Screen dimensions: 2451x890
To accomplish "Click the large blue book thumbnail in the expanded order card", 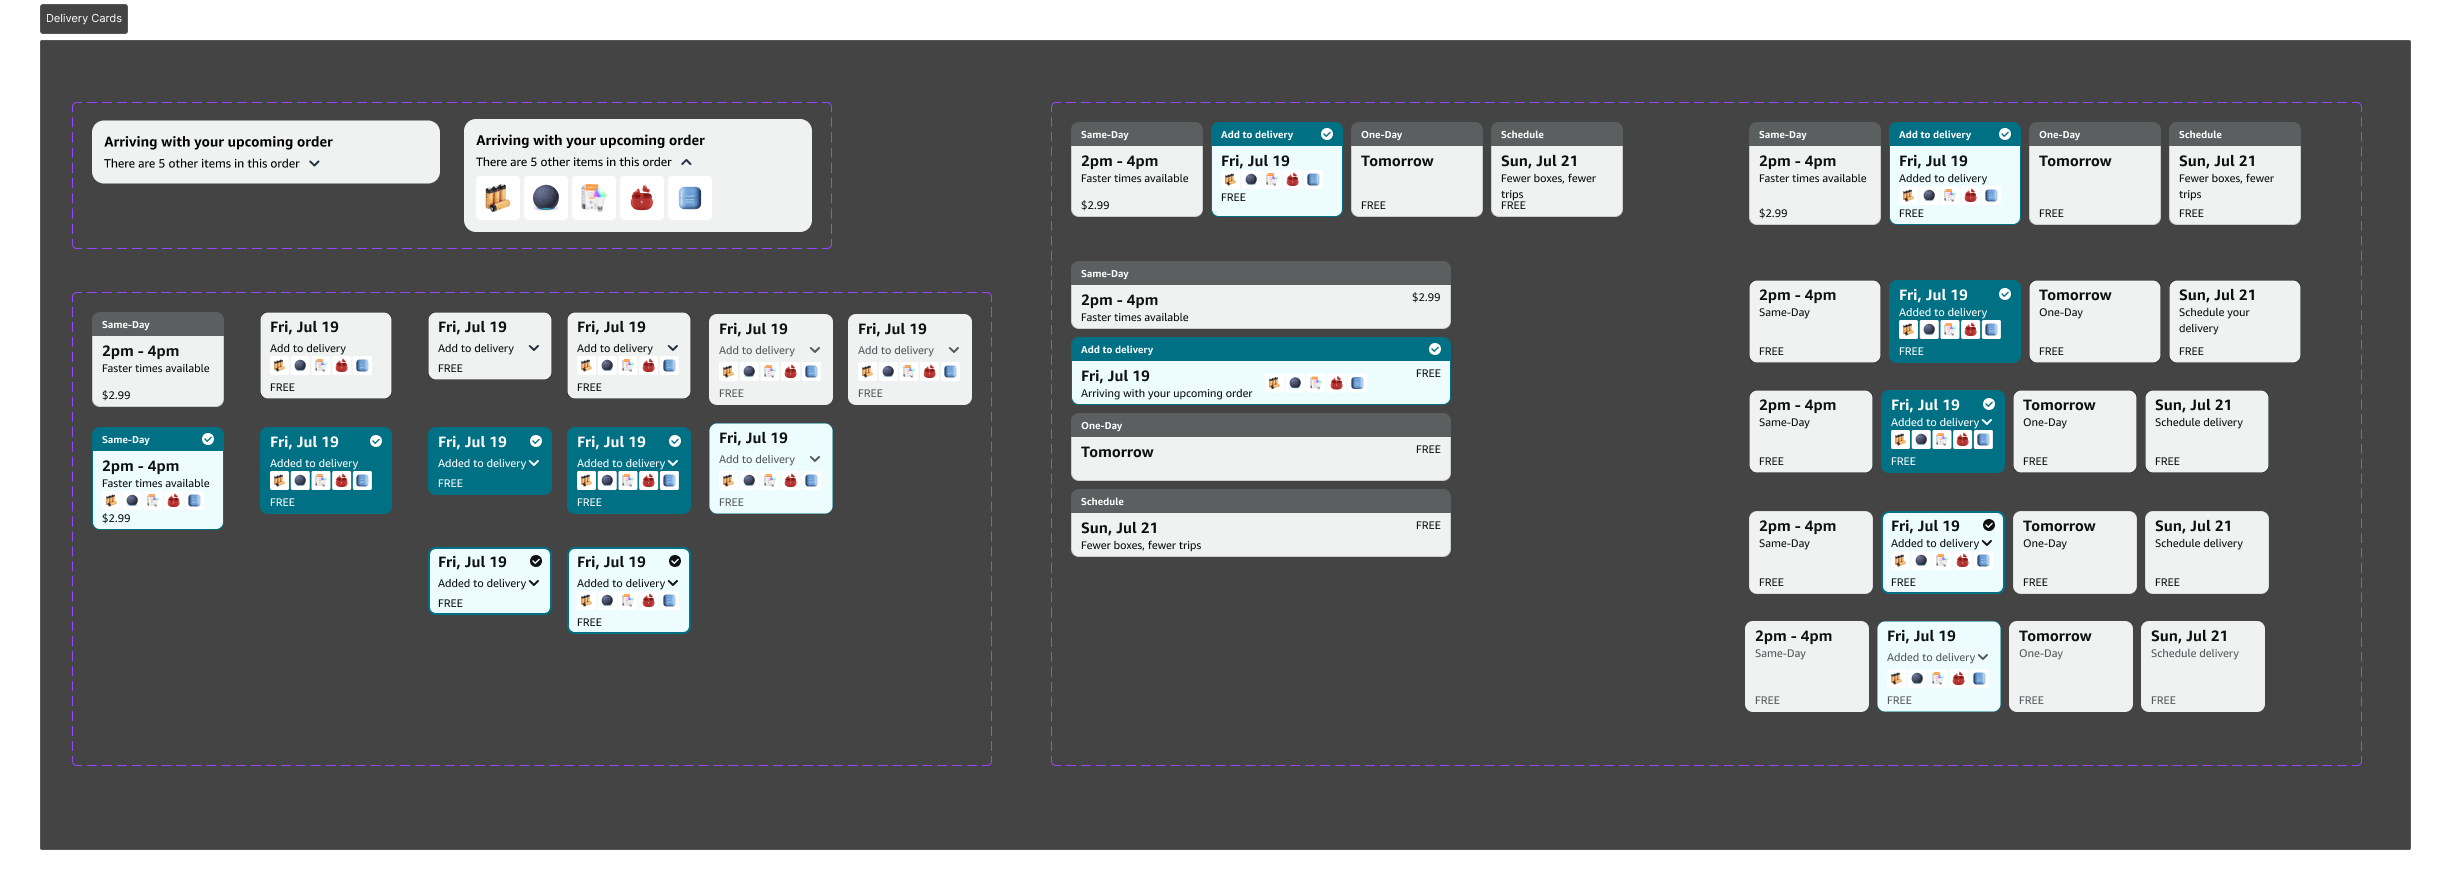I will (689, 198).
